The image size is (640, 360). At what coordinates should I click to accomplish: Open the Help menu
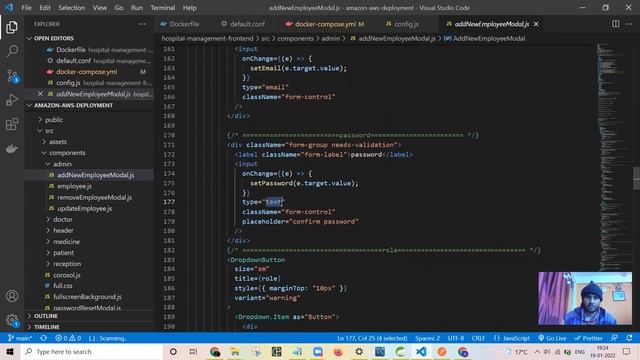click(189, 8)
